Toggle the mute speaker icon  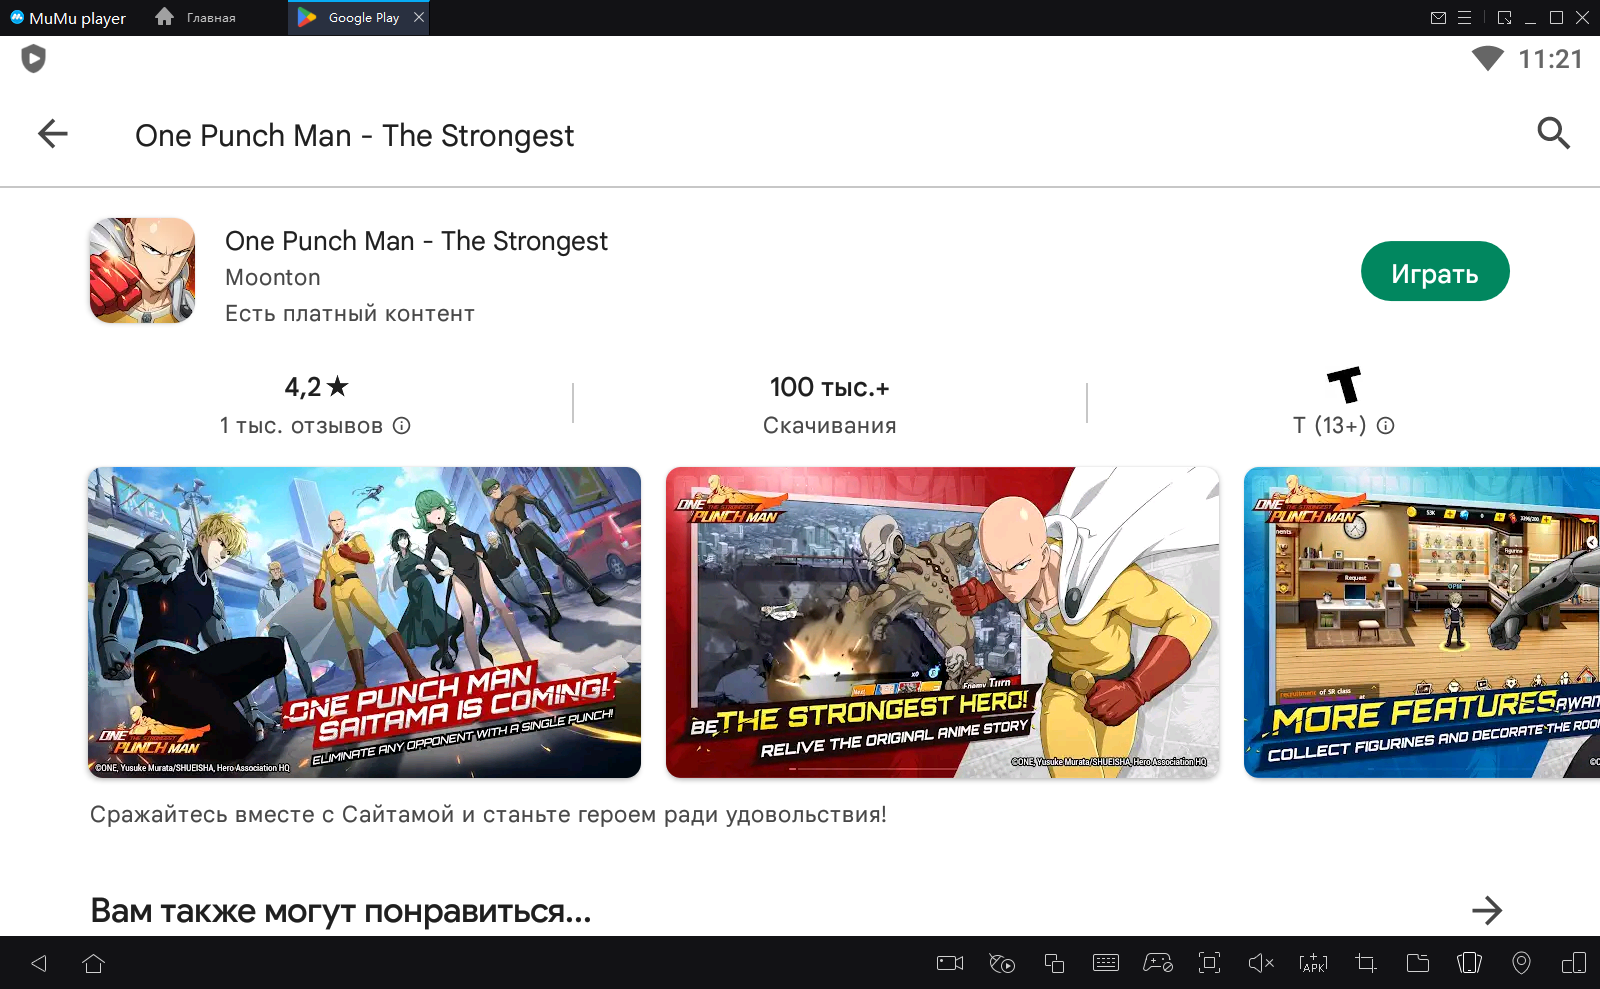1260,963
